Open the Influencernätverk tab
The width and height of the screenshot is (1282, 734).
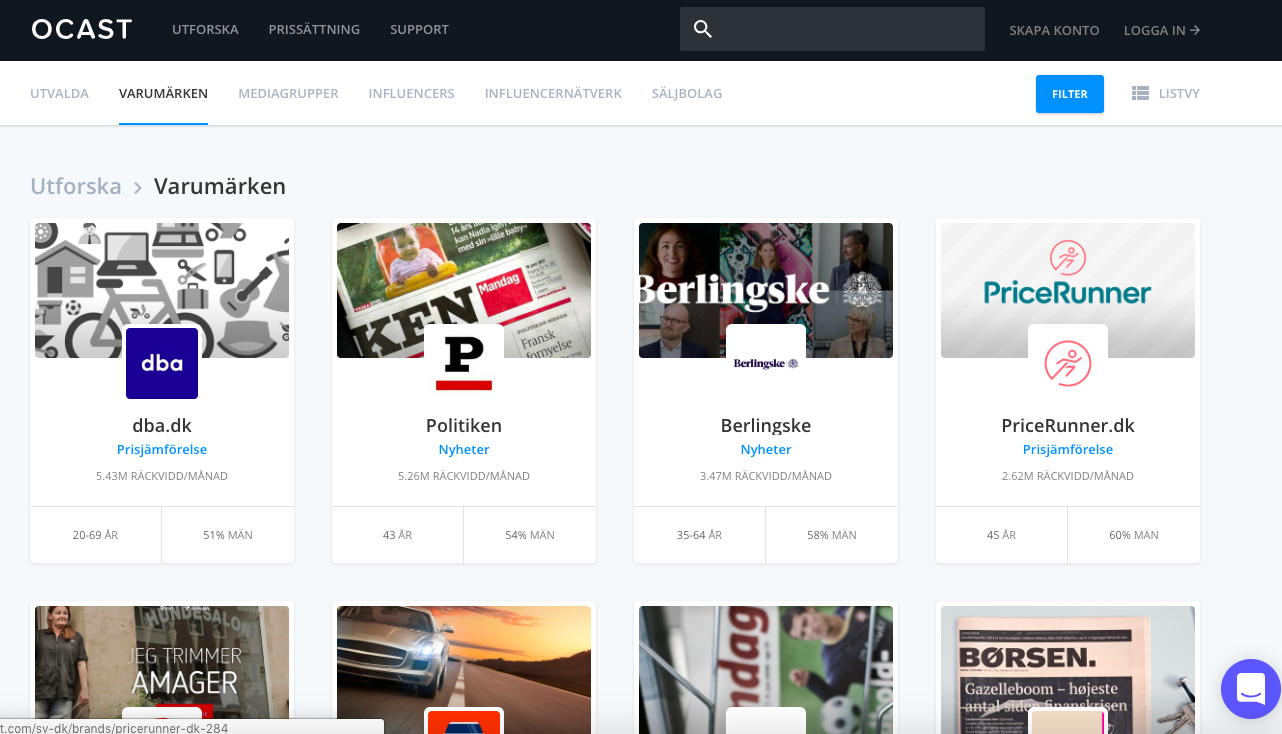(553, 93)
